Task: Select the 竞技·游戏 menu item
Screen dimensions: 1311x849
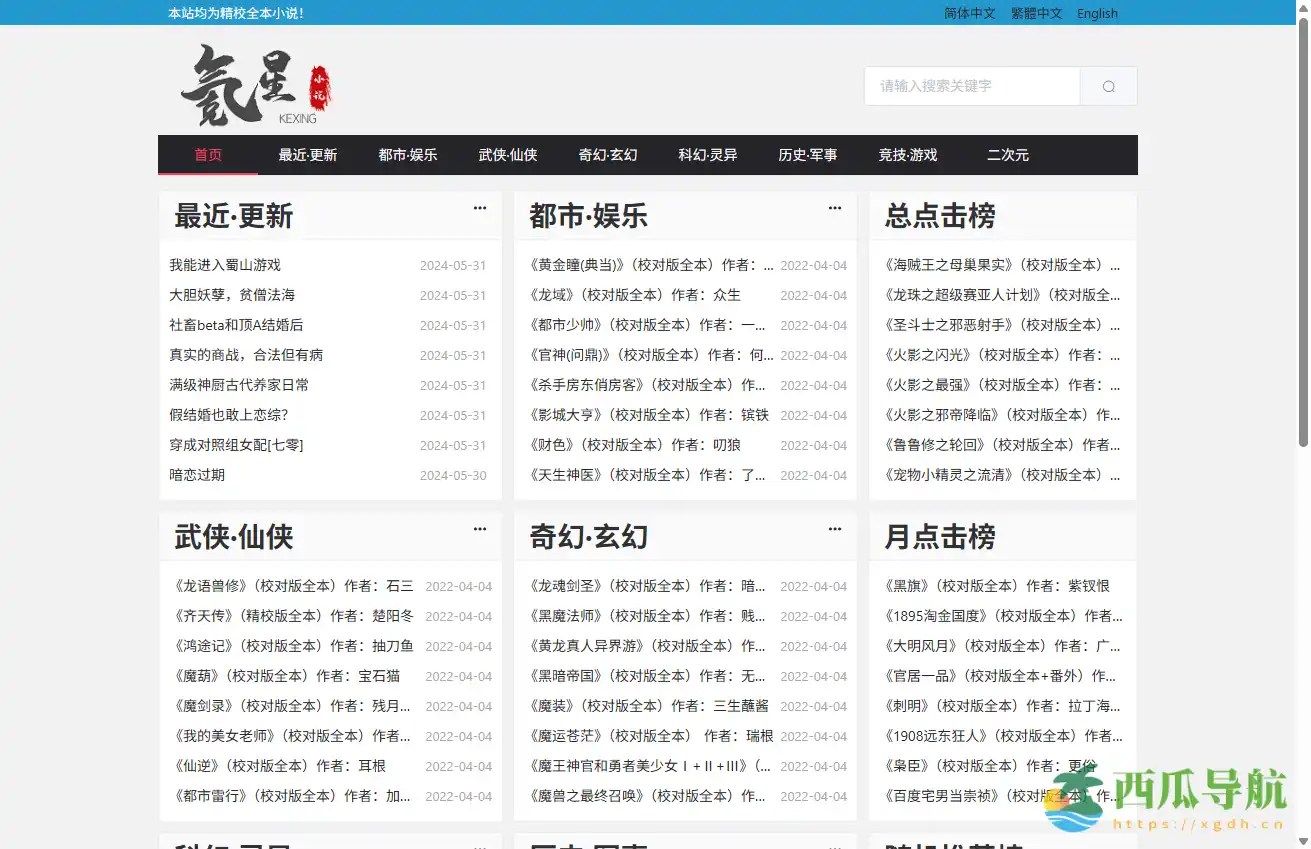Action: click(908, 155)
